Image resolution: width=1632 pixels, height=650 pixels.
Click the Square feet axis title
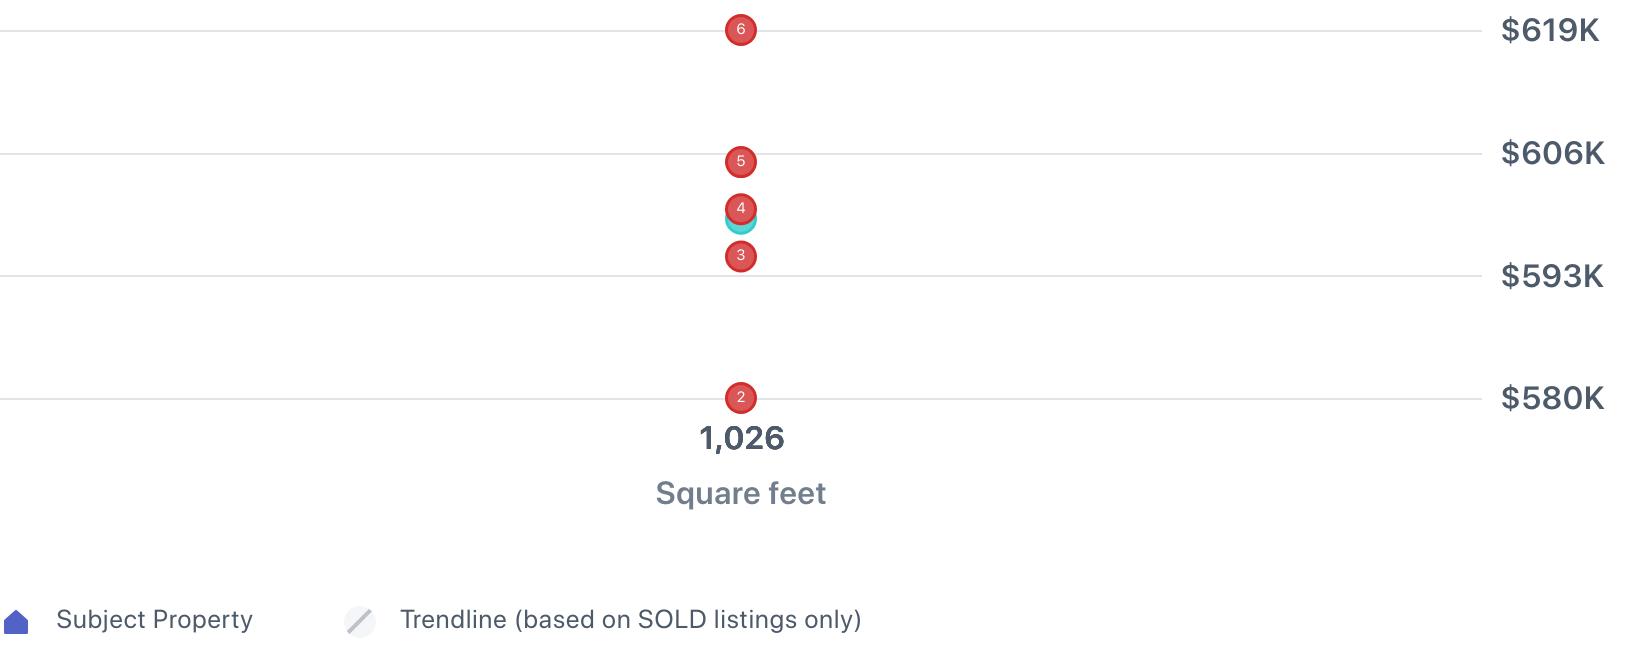coord(740,493)
